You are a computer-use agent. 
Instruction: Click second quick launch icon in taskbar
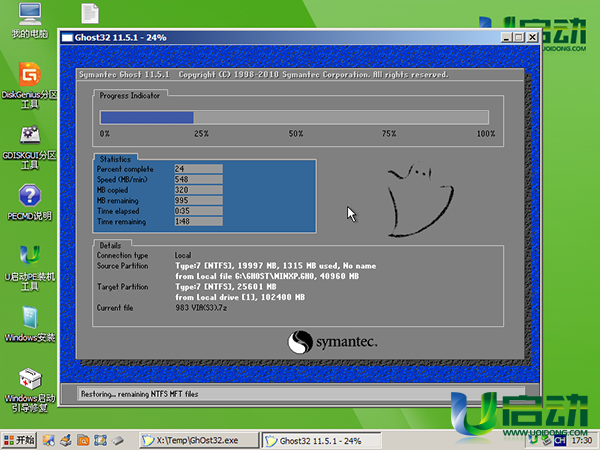pyautogui.click(x=66, y=440)
